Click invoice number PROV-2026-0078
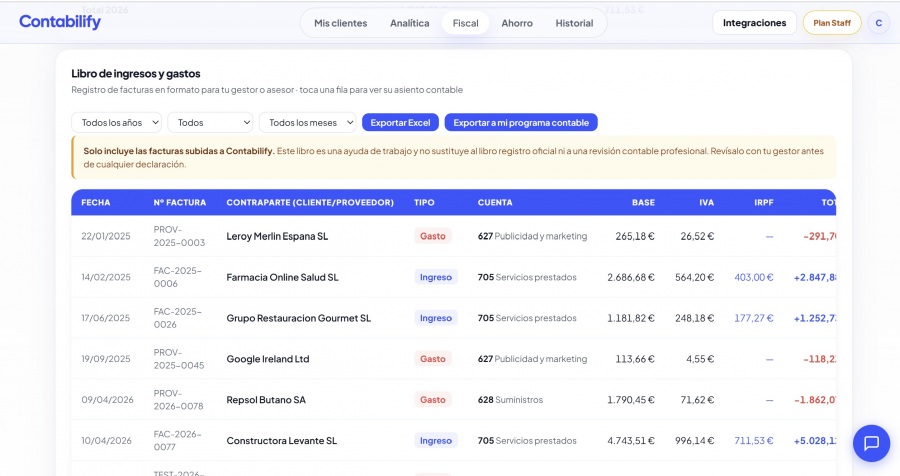Image resolution: width=900 pixels, height=476 pixels. 178,400
